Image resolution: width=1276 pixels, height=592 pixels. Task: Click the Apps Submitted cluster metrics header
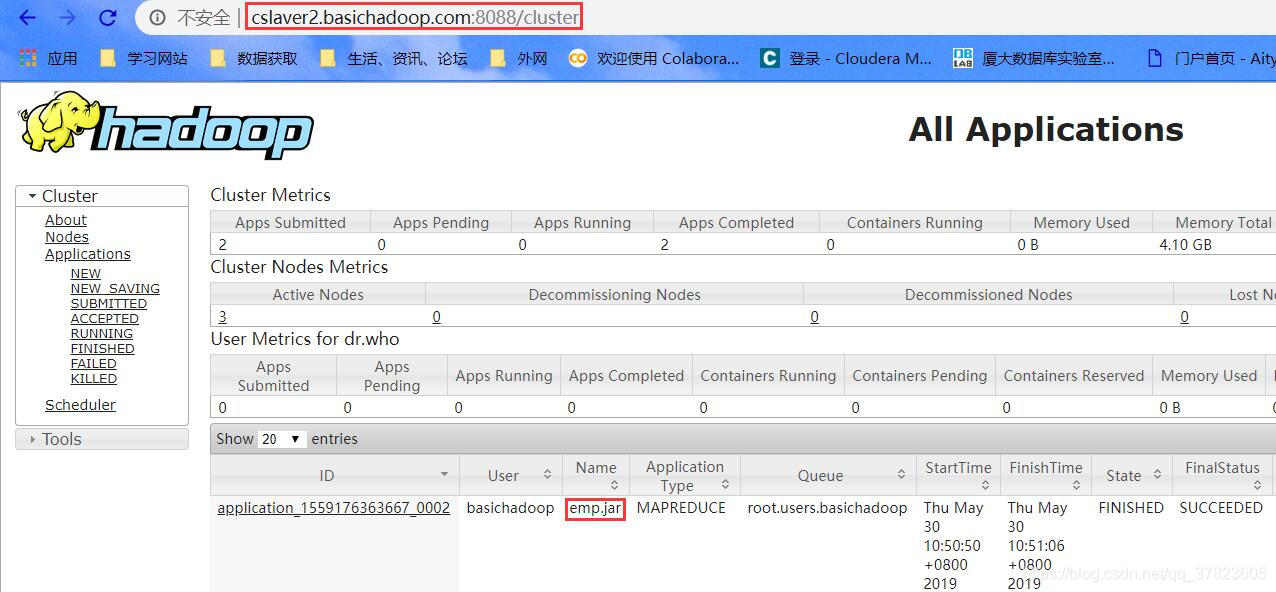pyautogui.click(x=290, y=222)
